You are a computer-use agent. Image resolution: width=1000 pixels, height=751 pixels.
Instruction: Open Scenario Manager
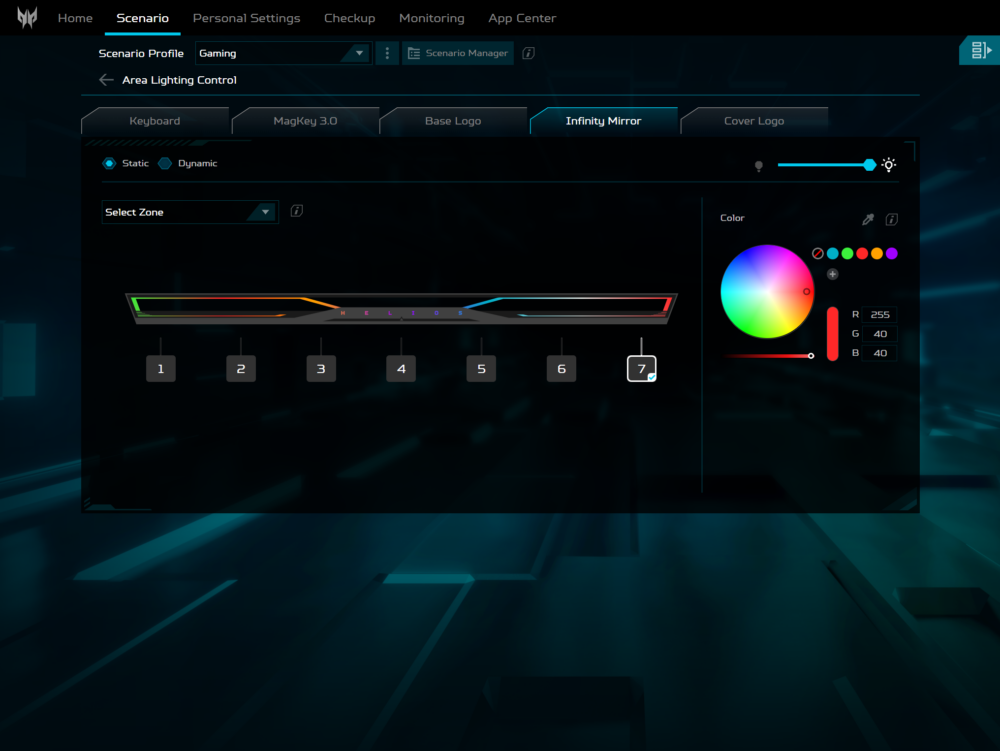(458, 53)
